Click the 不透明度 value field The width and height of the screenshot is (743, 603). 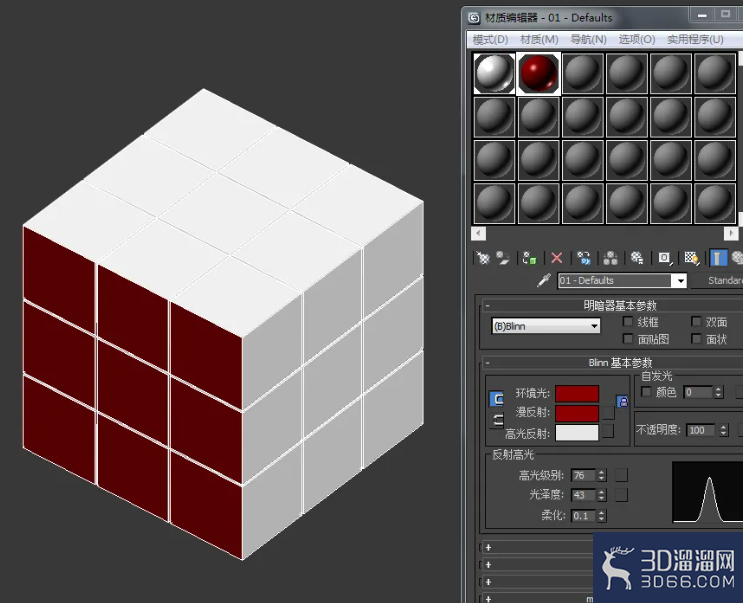click(x=702, y=430)
